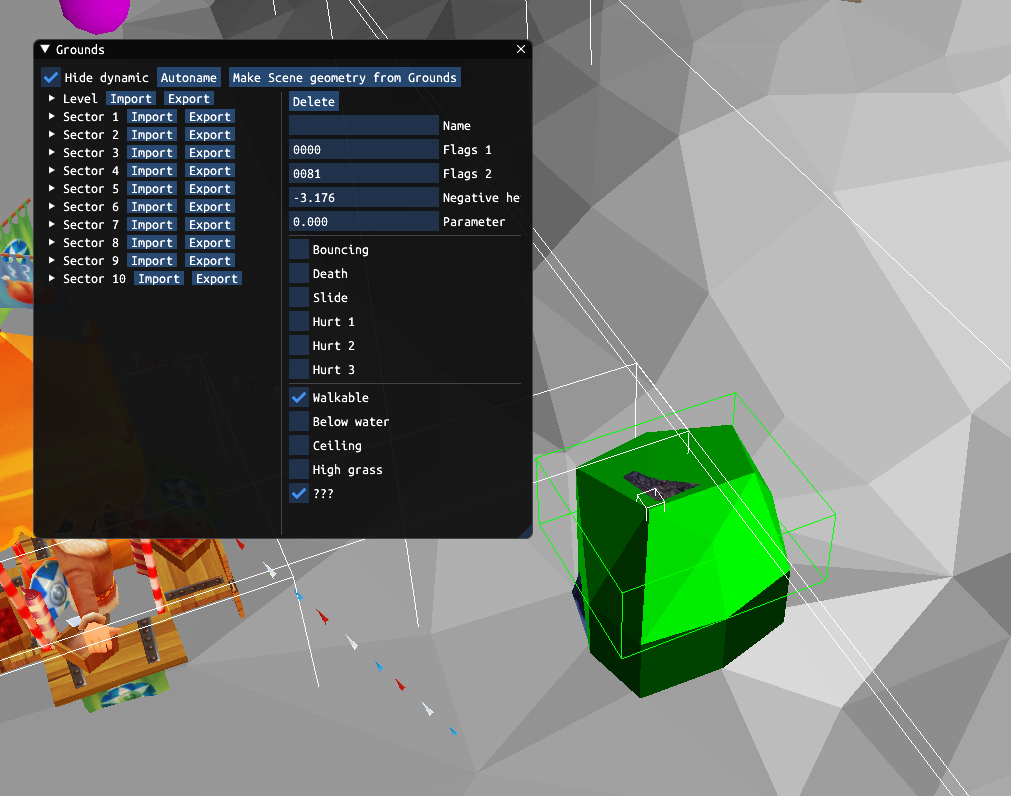This screenshot has width=1011, height=796.
Task: Import grounds for Sector 6
Action: click(x=152, y=207)
